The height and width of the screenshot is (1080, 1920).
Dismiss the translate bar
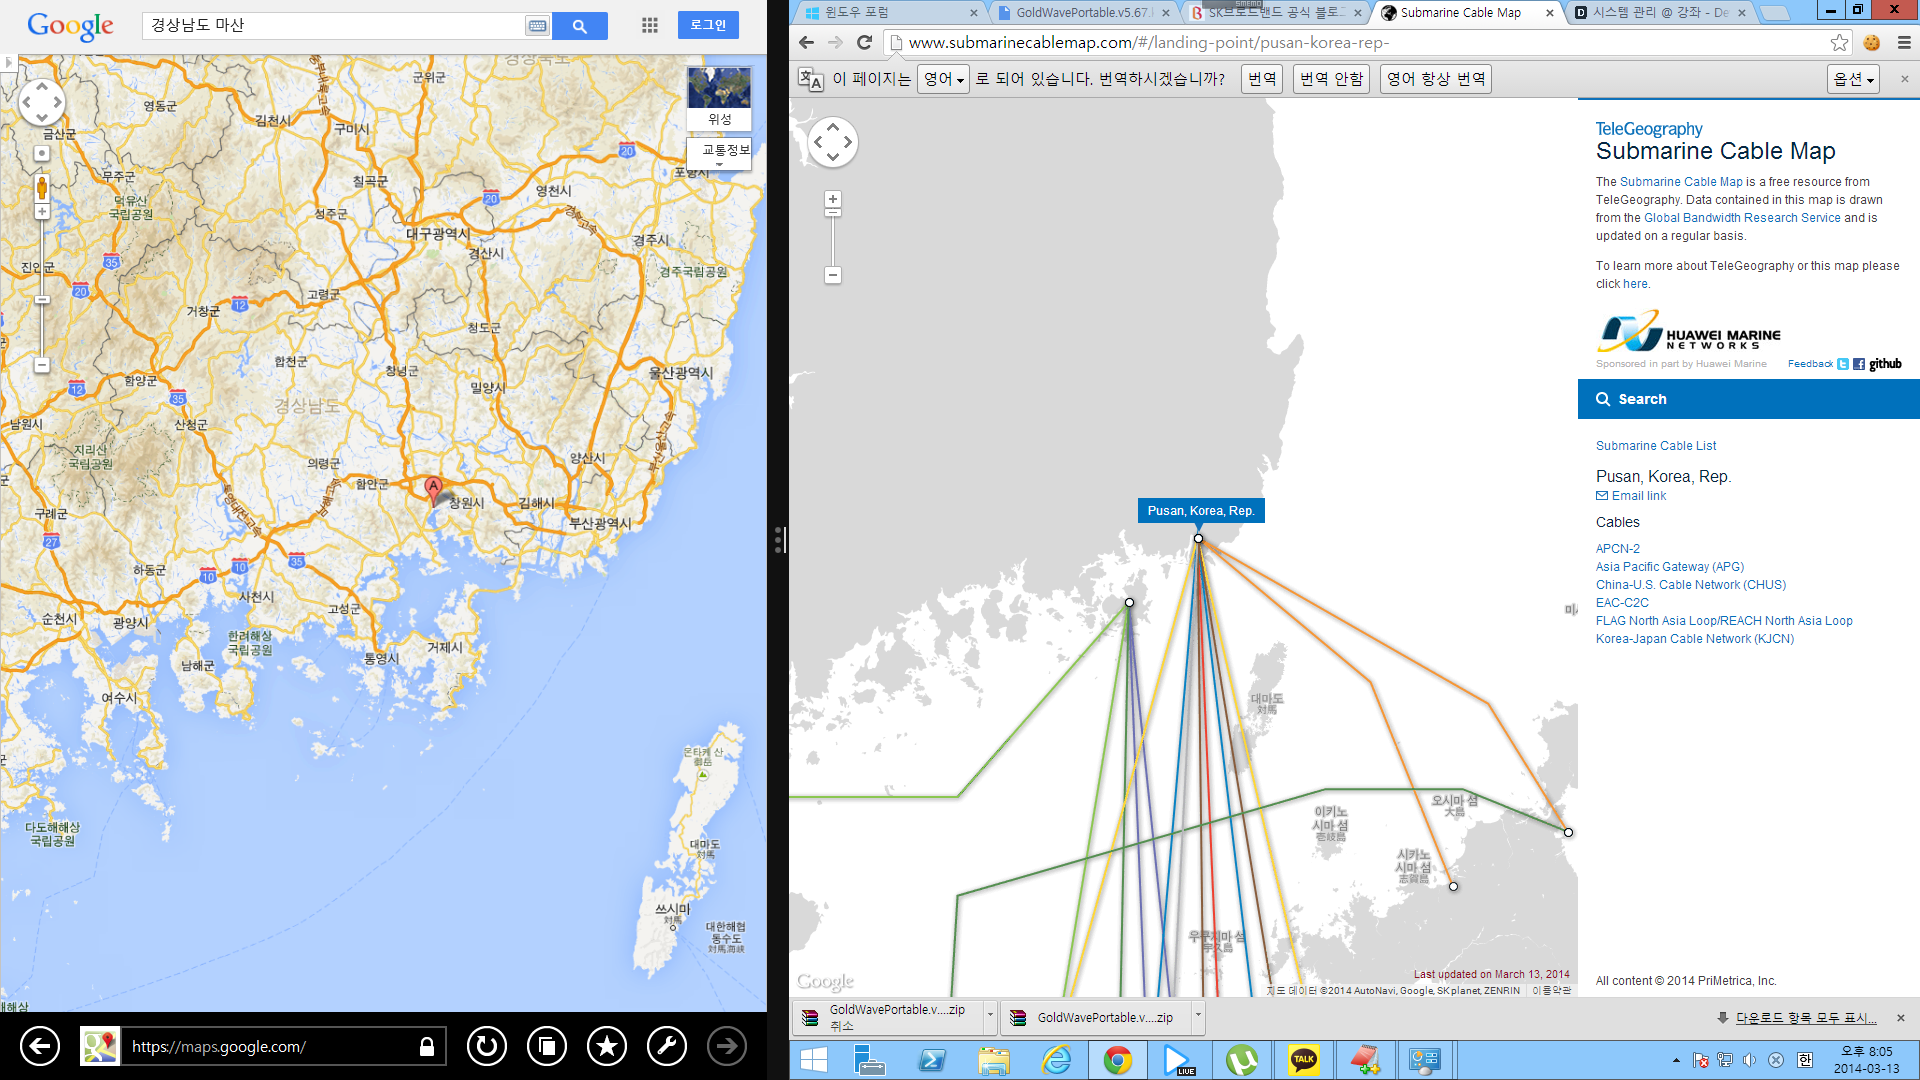pyautogui.click(x=1904, y=79)
